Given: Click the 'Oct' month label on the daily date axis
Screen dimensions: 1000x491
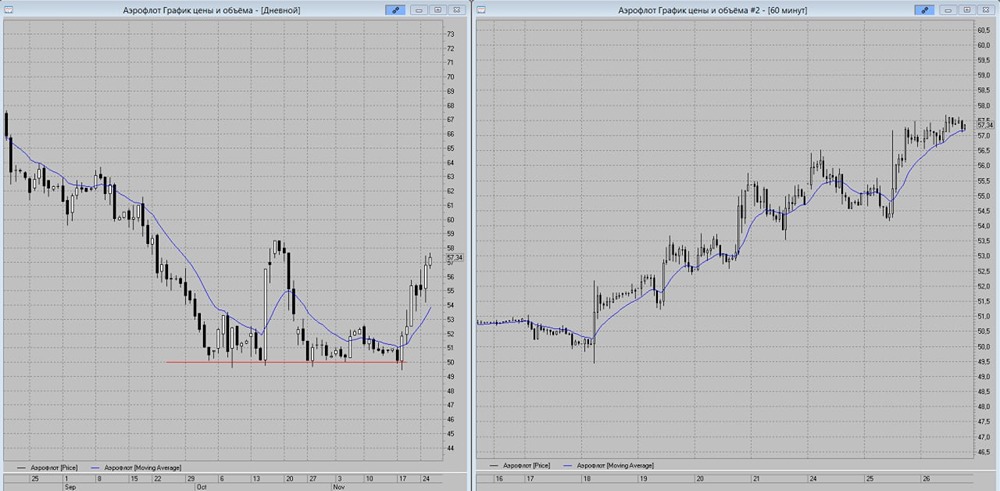Looking at the screenshot, I should 202,486.
